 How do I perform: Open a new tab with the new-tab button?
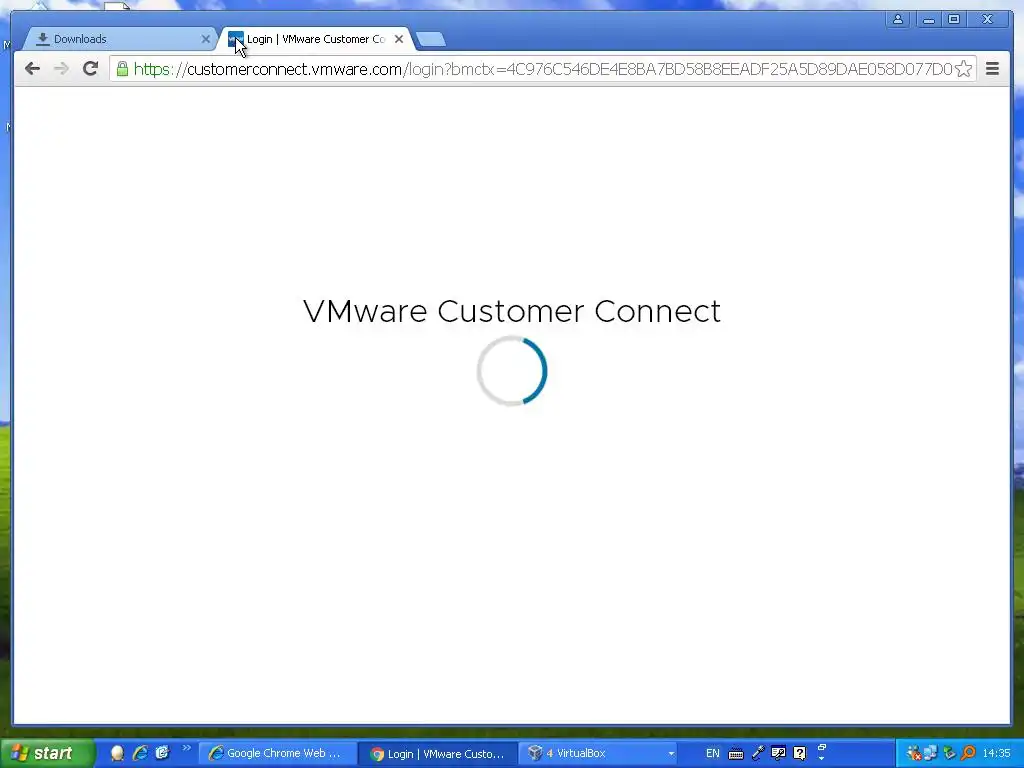point(431,39)
